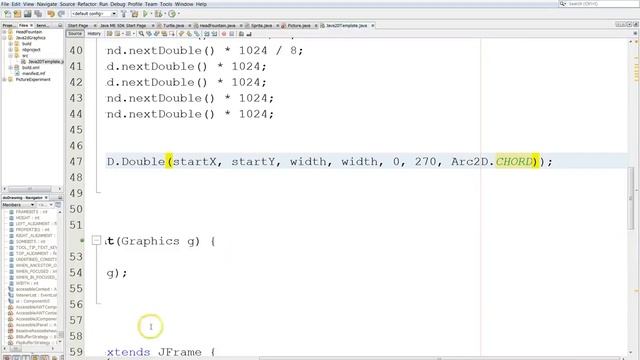Click the search icon in Quick Search box
The image size is (640, 360).
click(562, 4)
